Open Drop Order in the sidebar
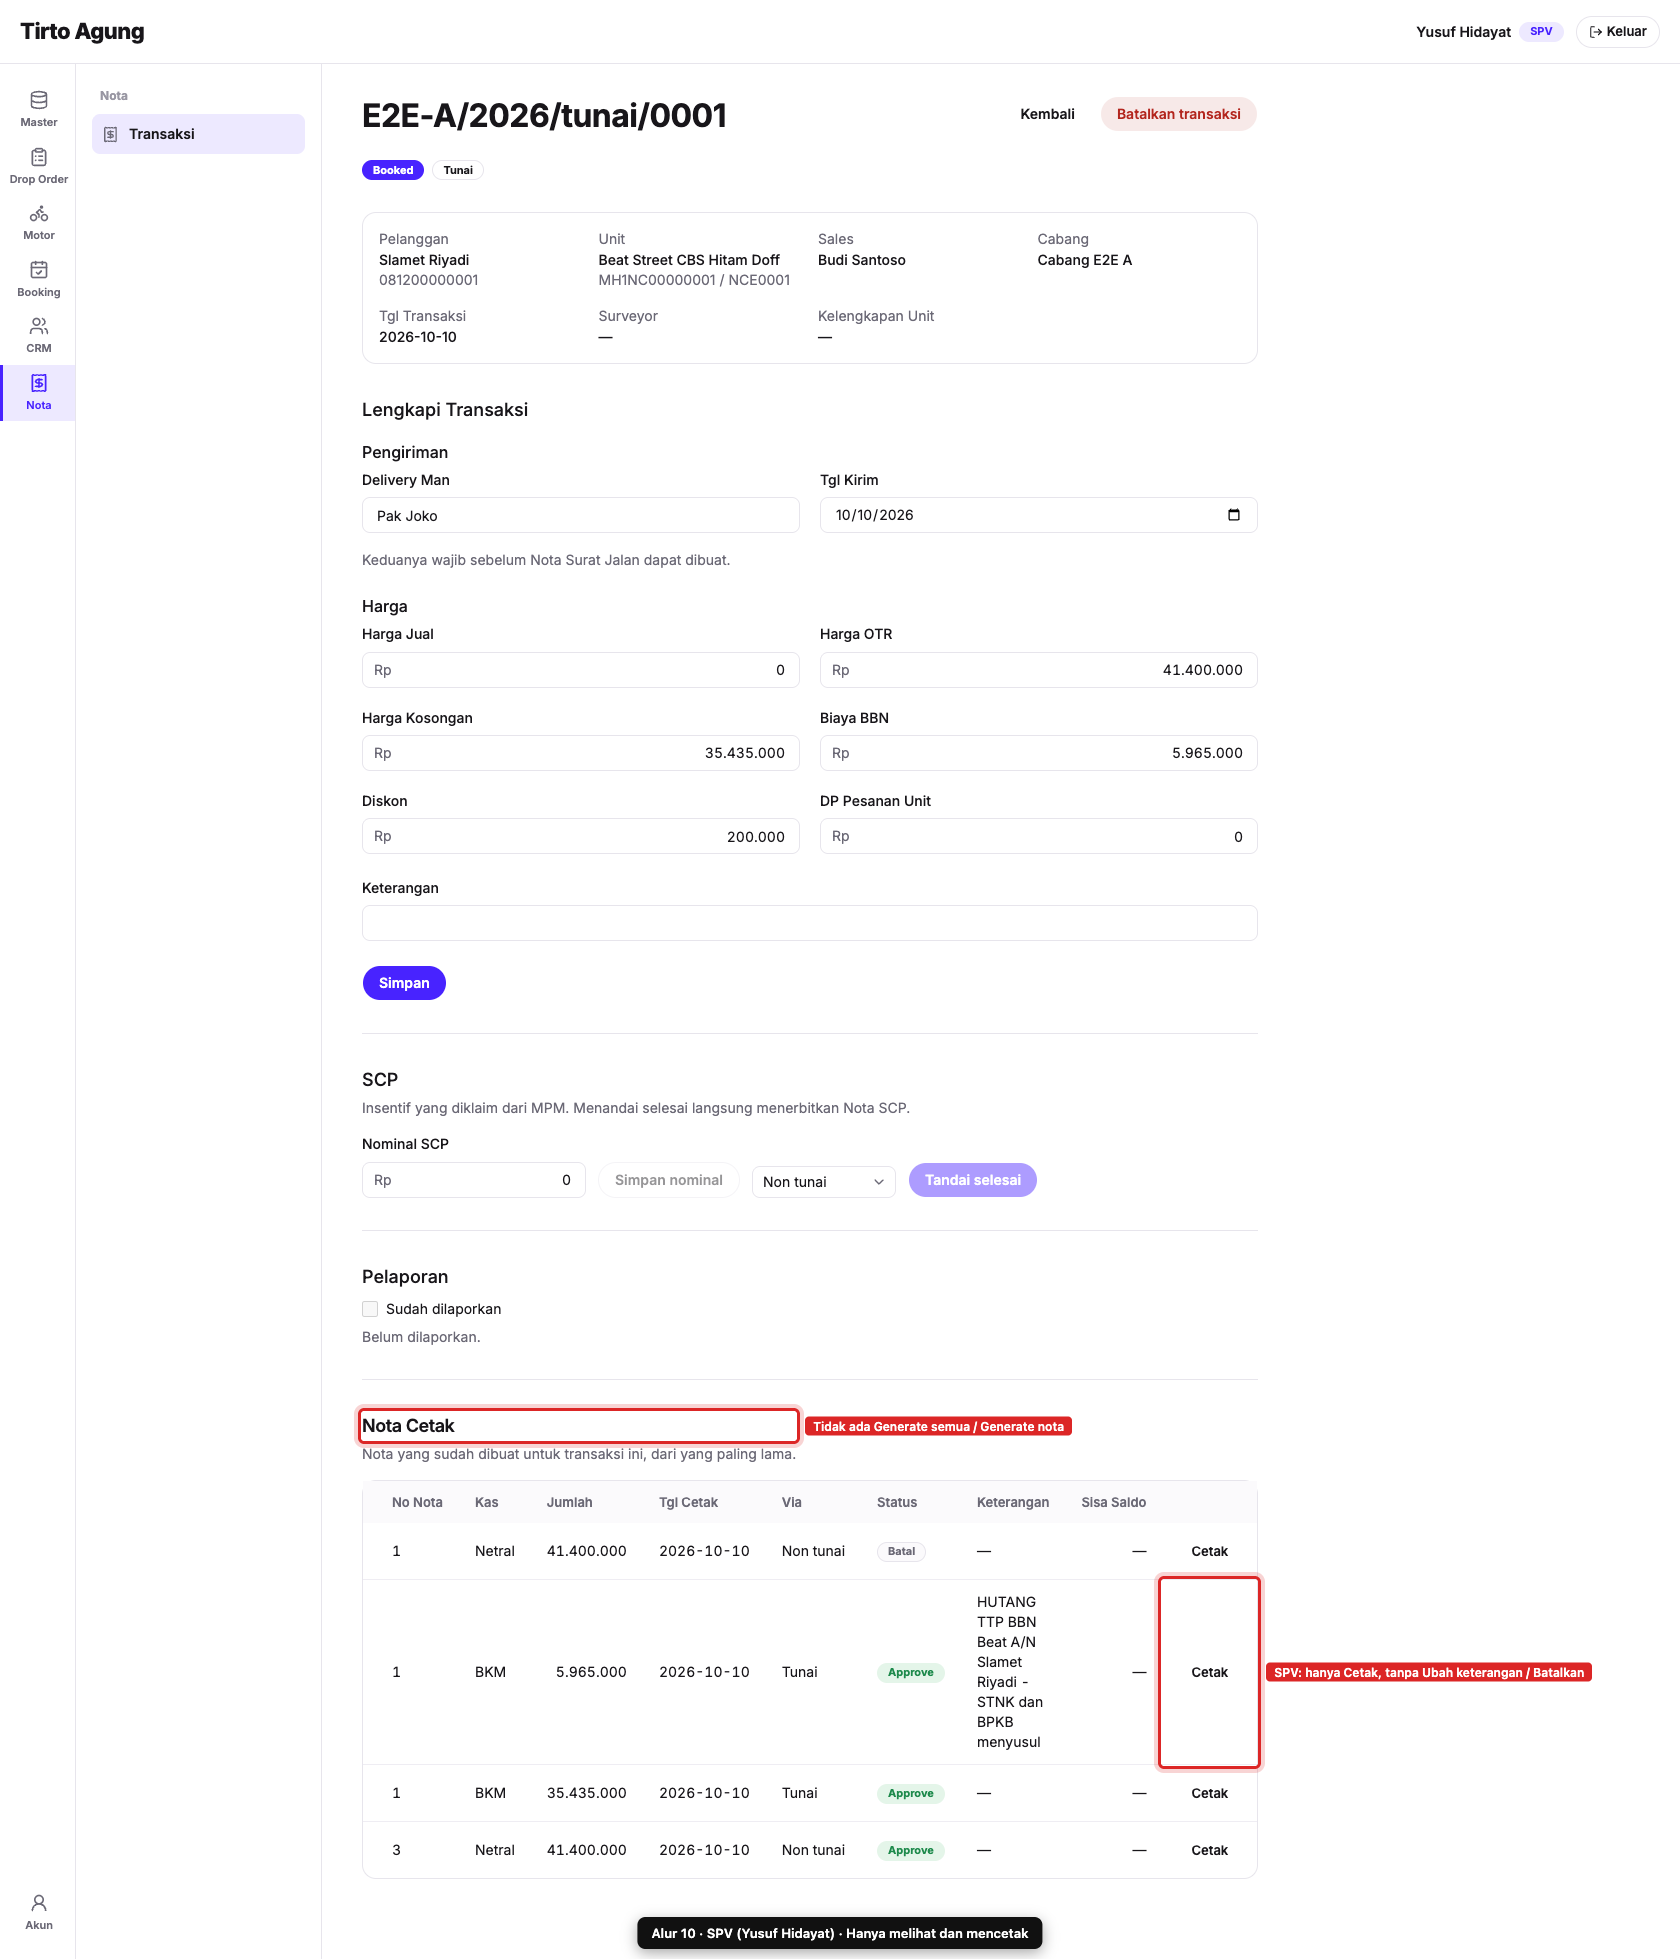The width and height of the screenshot is (1680, 1959). (x=38, y=166)
